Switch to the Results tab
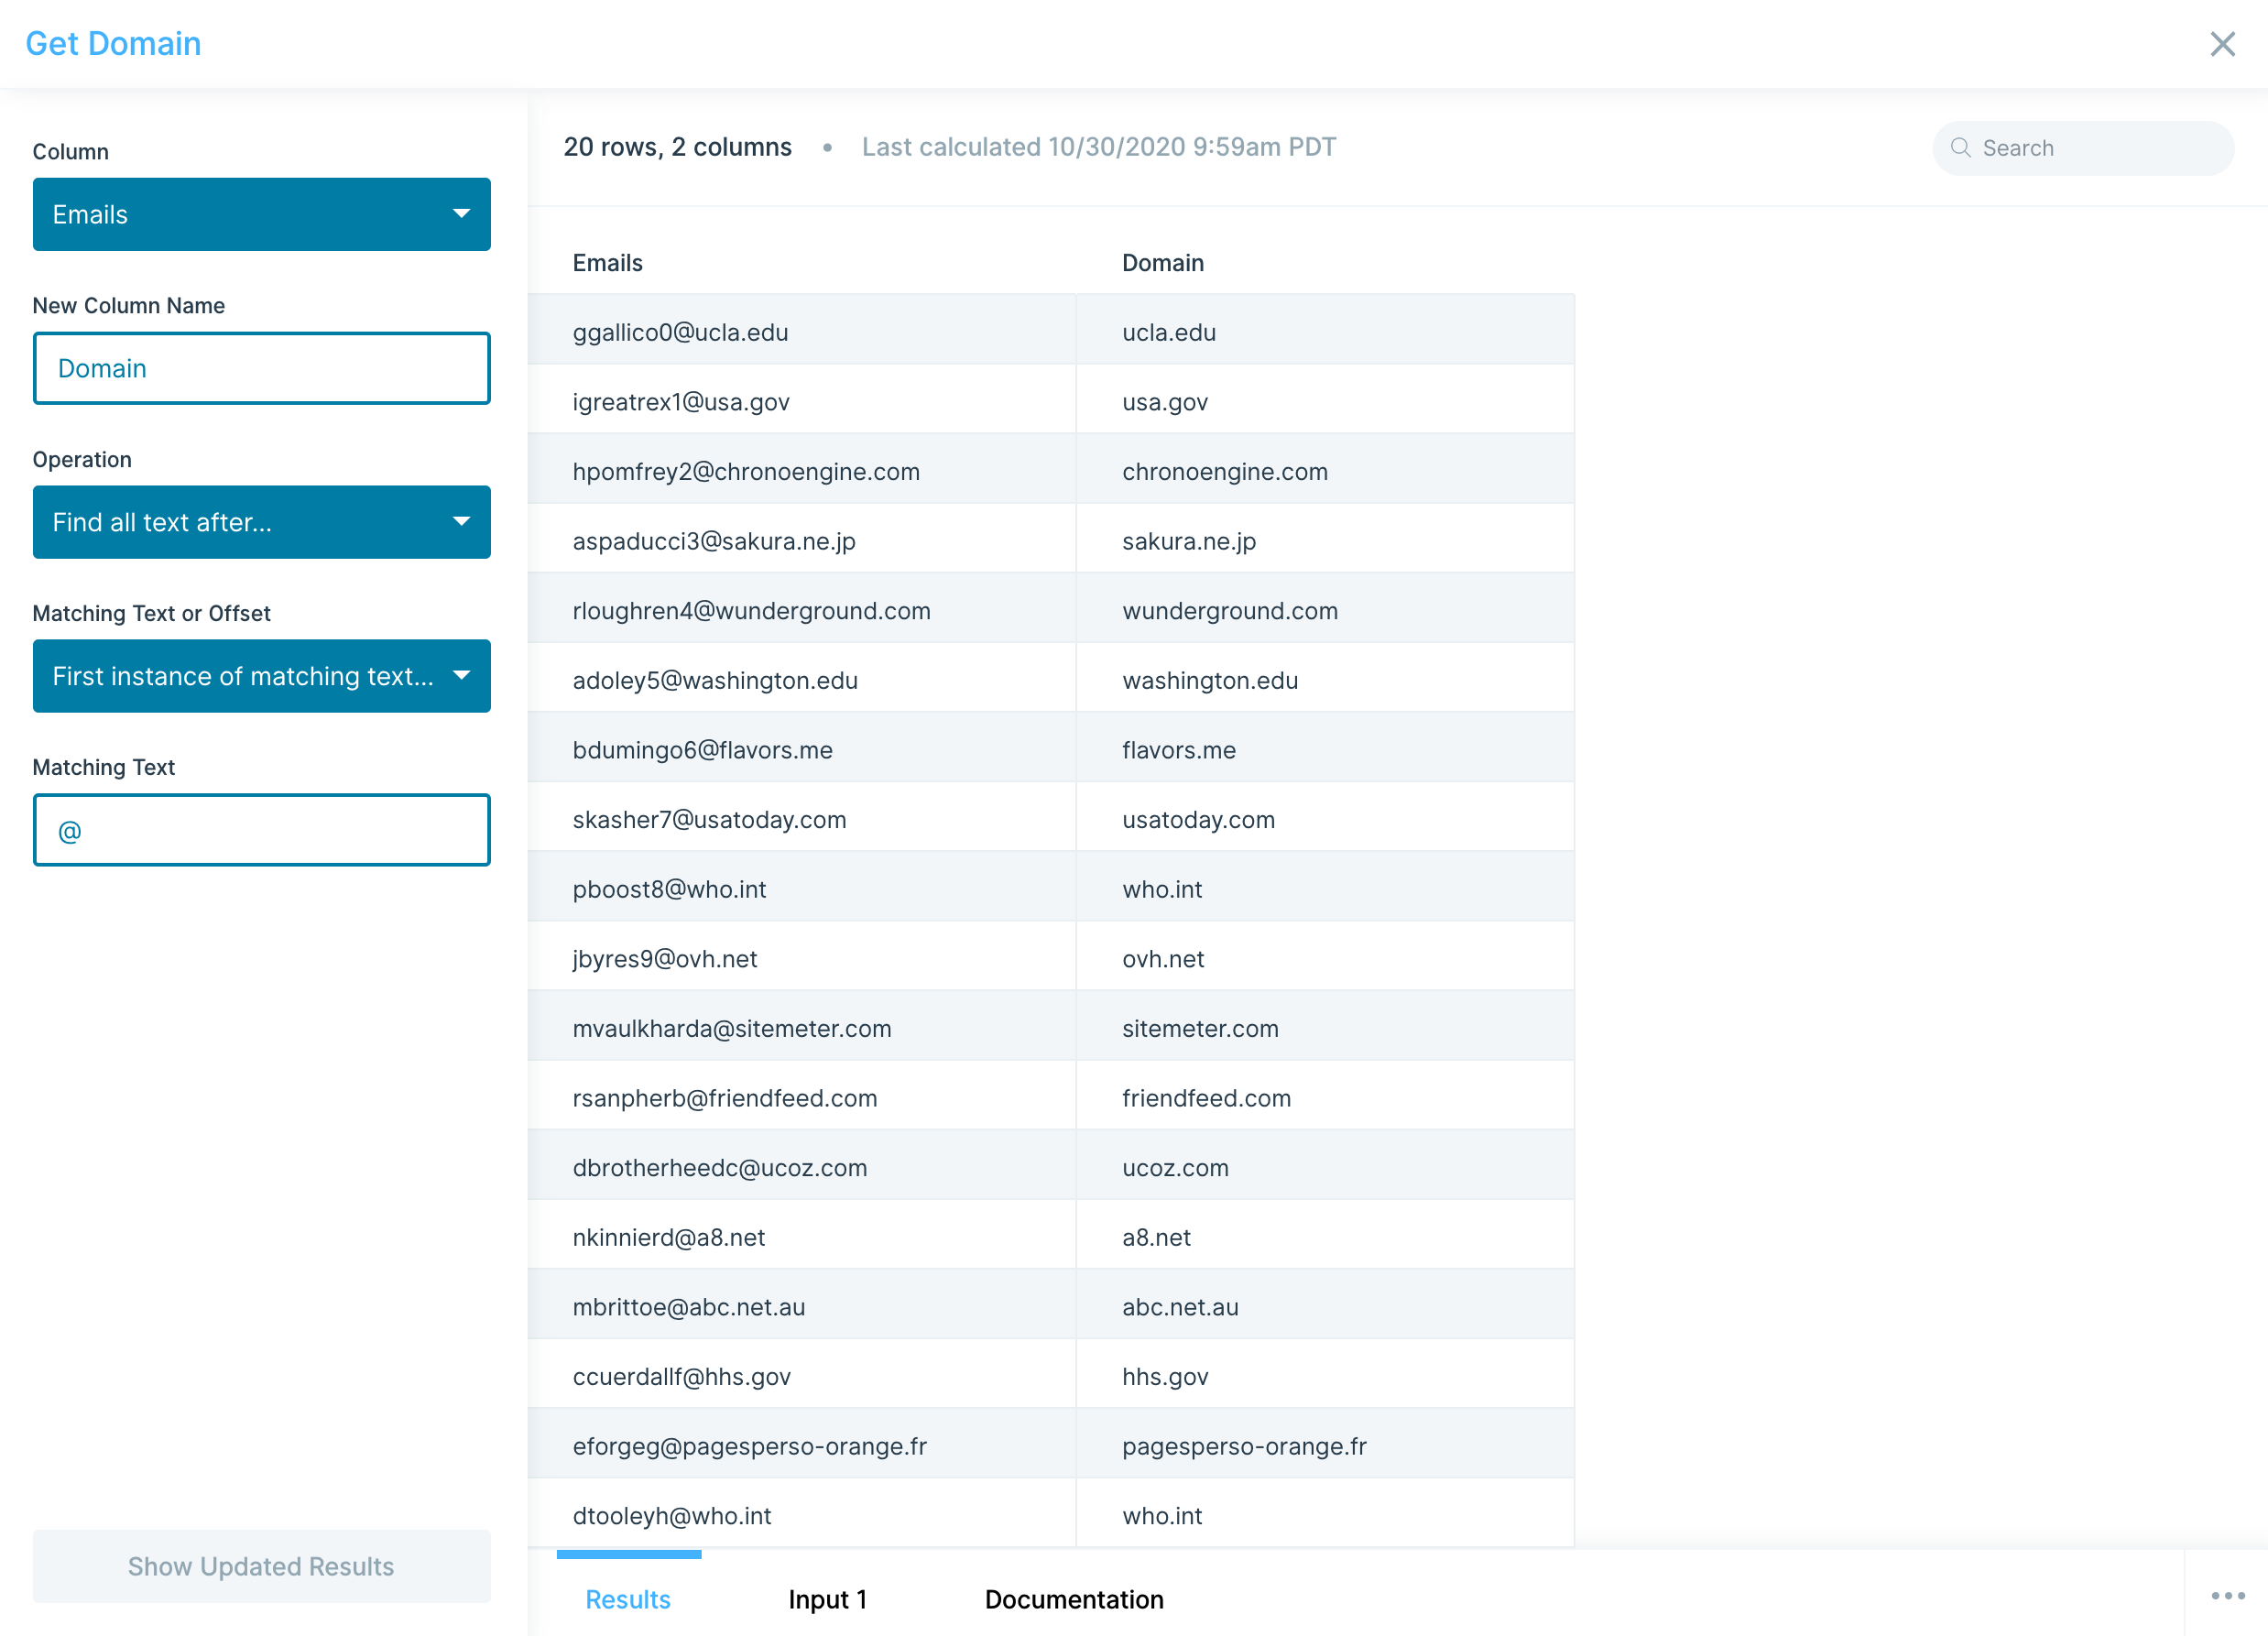The height and width of the screenshot is (1636, 2268). (x=628, y=1599)
